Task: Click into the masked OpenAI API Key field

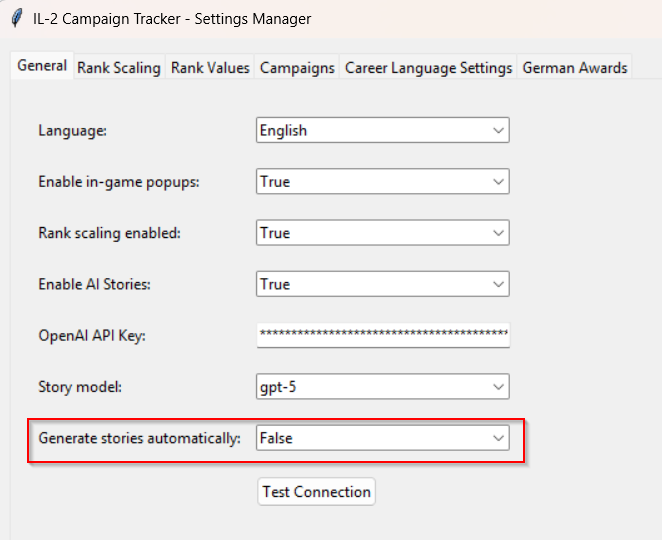Action: 383,335
